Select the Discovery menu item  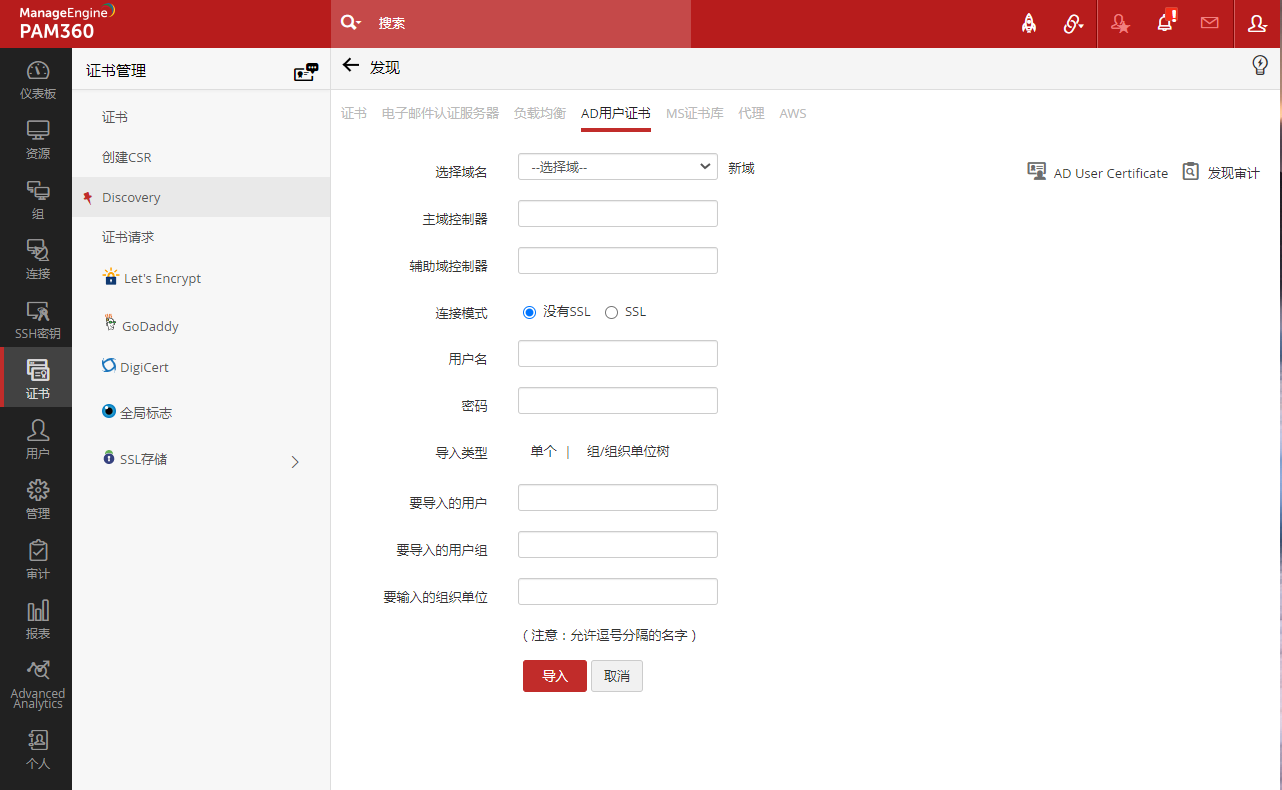click(201, 197)
